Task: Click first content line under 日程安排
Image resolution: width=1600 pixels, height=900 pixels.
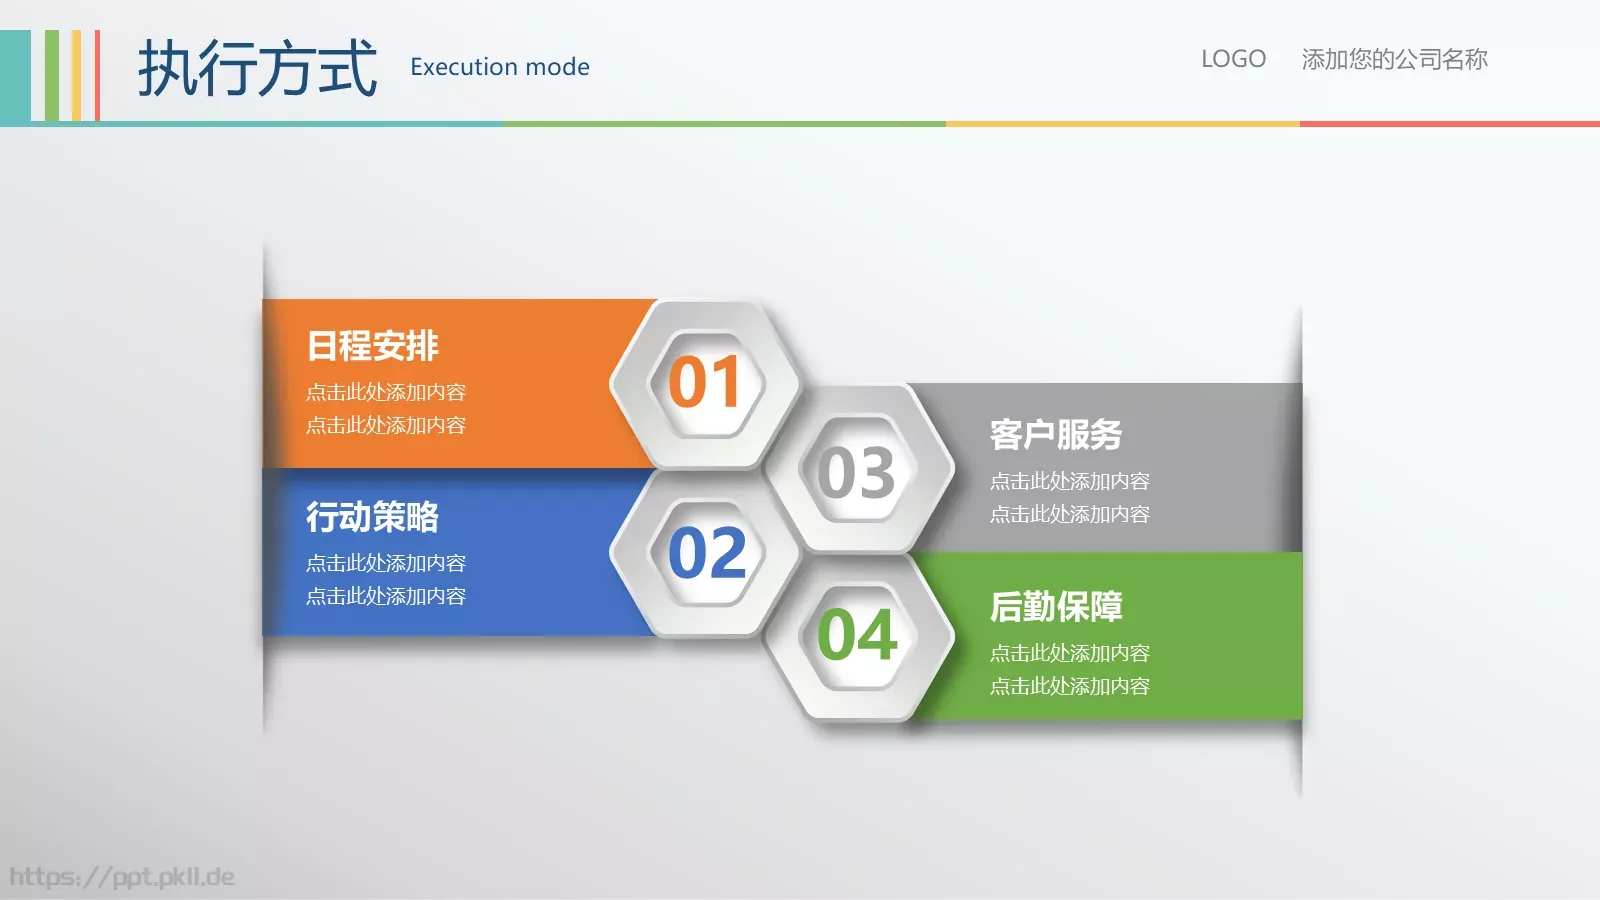Action: (386, 392)
